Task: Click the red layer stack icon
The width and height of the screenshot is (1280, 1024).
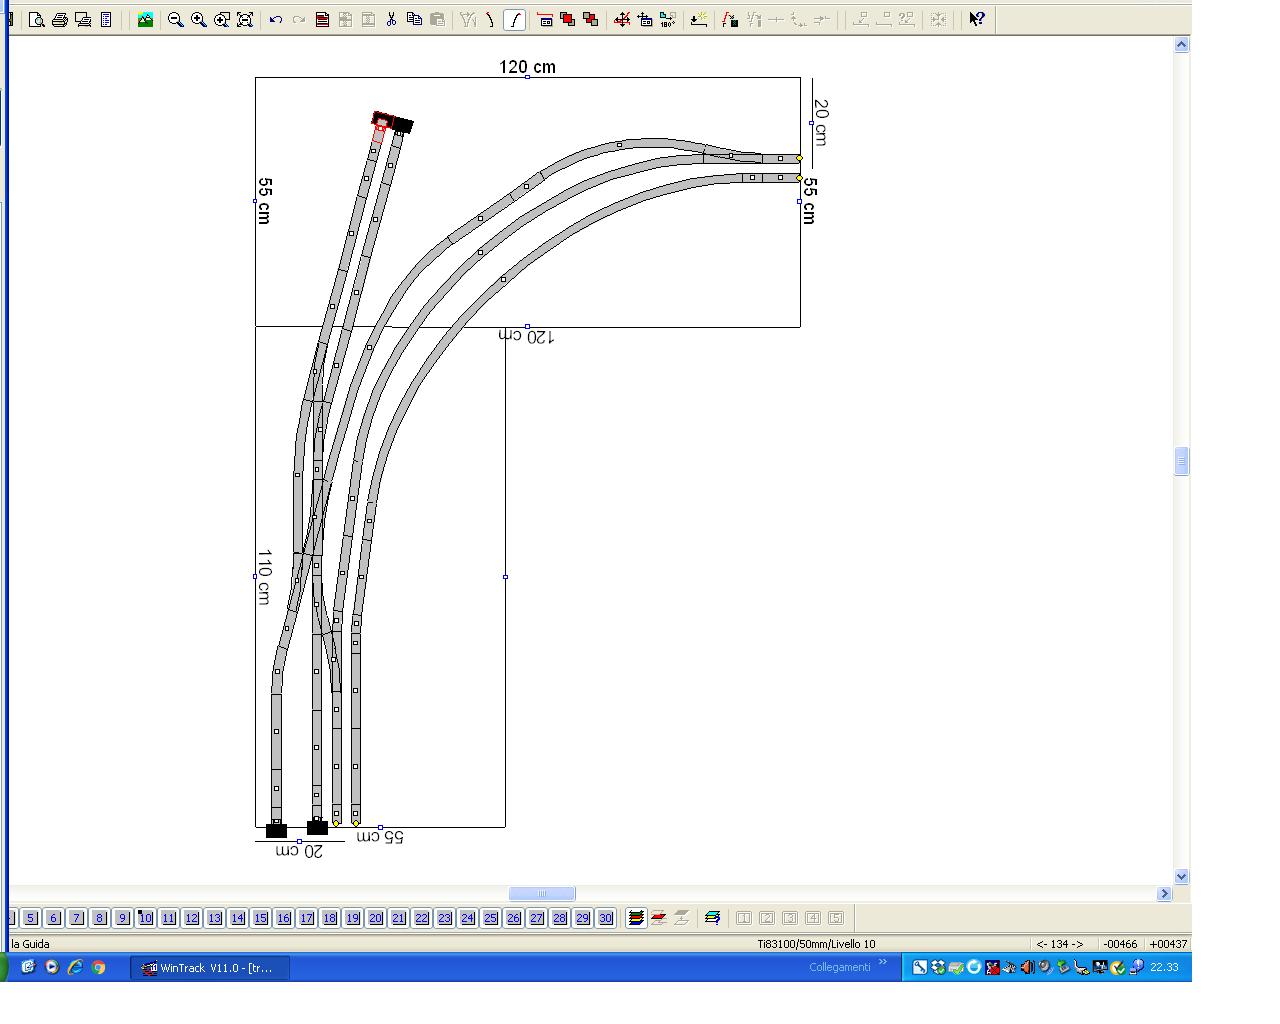Action: coord(659,918)
